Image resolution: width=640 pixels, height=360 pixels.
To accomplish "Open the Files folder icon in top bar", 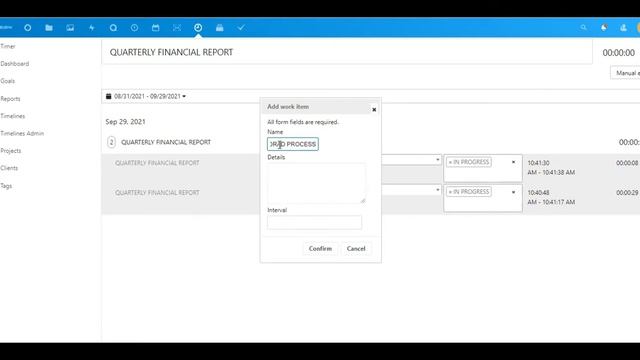I will click(x=49, y=28).
